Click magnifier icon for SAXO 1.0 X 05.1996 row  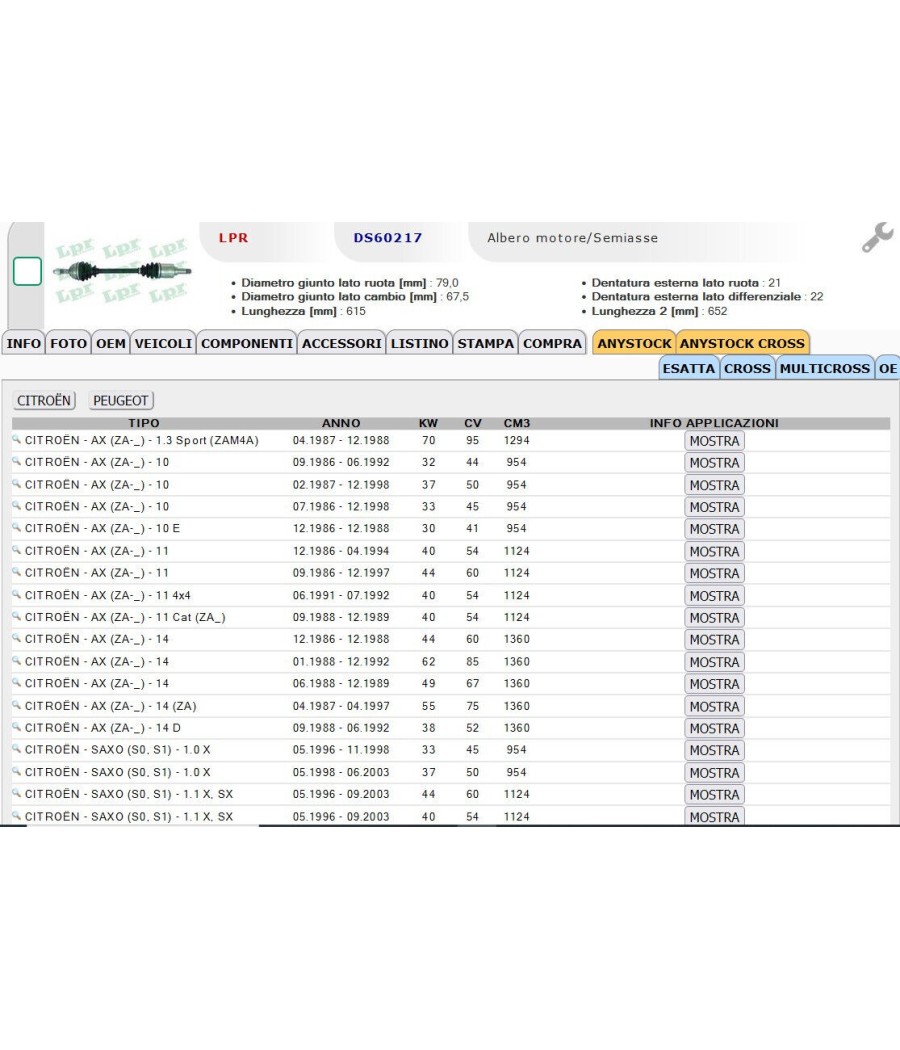pyautogui.click(x=17, y=749)
